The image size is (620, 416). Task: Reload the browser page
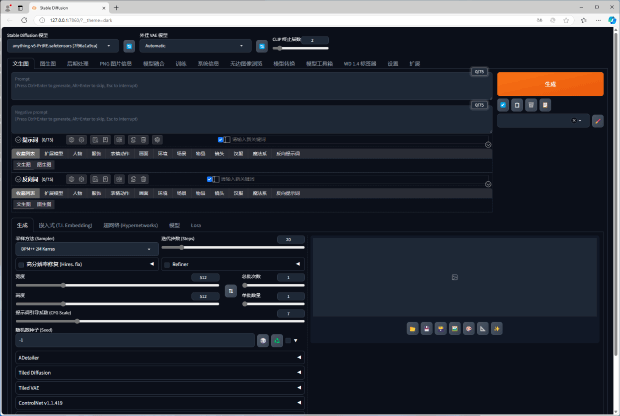click(24, 20)
